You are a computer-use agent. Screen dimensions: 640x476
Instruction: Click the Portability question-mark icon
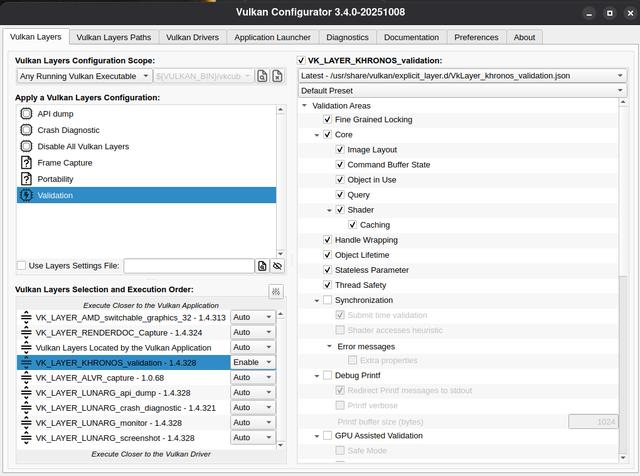click(26, 179)
